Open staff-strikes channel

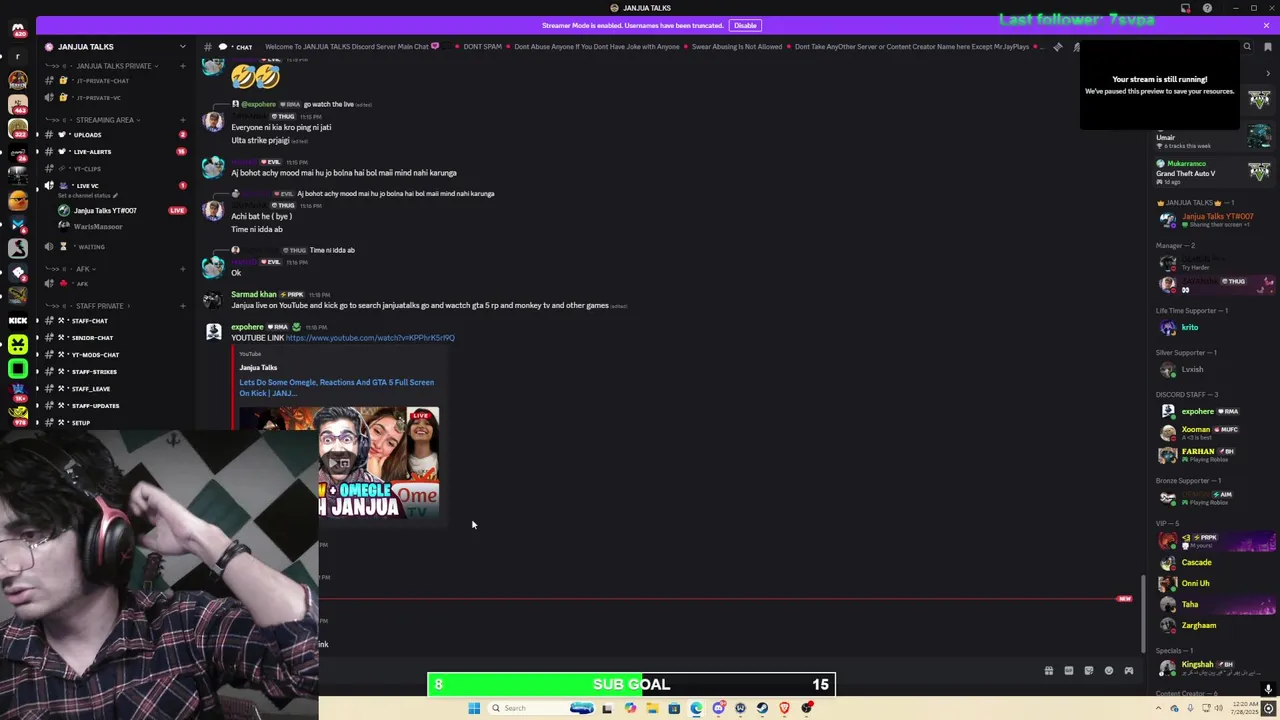(113, 372)
